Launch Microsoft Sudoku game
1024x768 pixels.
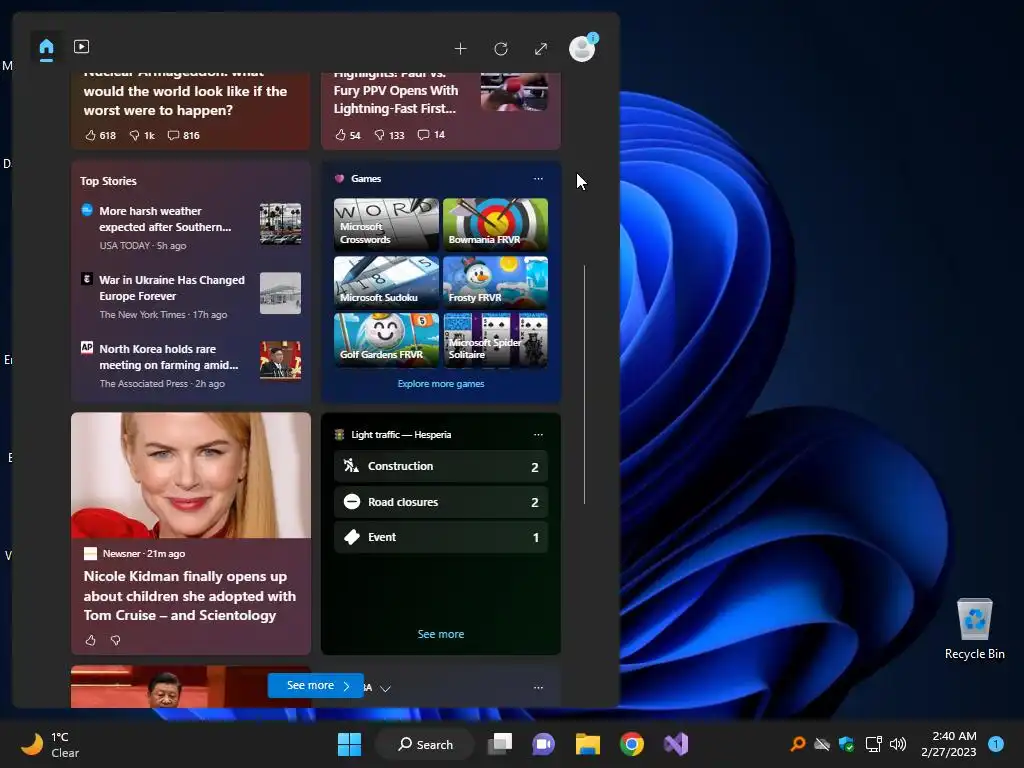386,281
